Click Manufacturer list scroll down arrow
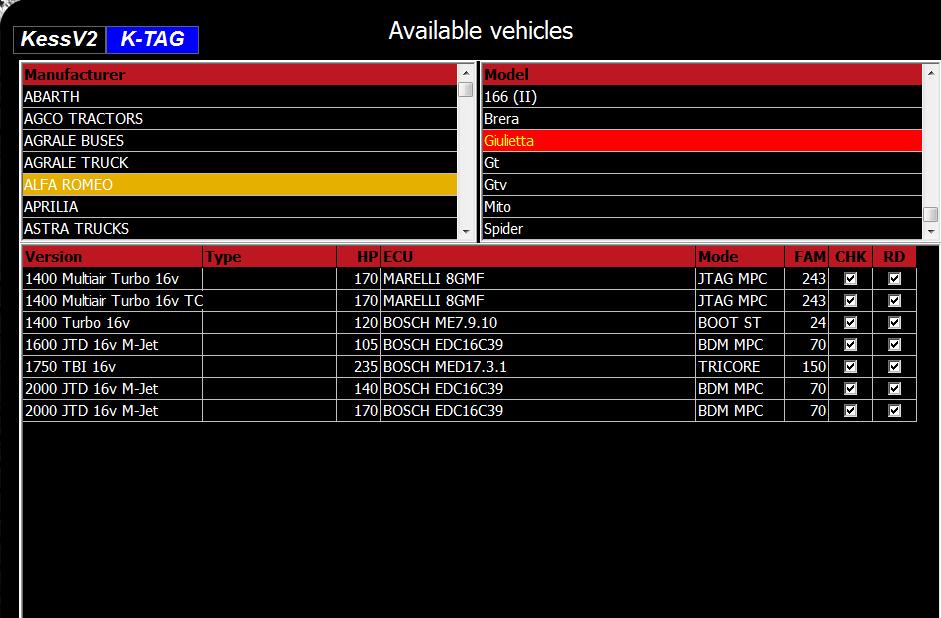Screen dimensions: 941x618 (x=466, y=231)
